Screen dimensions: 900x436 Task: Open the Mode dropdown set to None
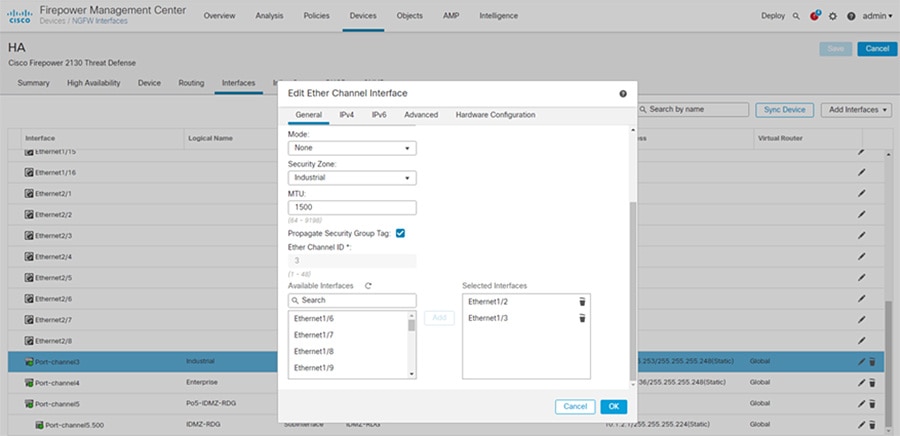[352, 147]
